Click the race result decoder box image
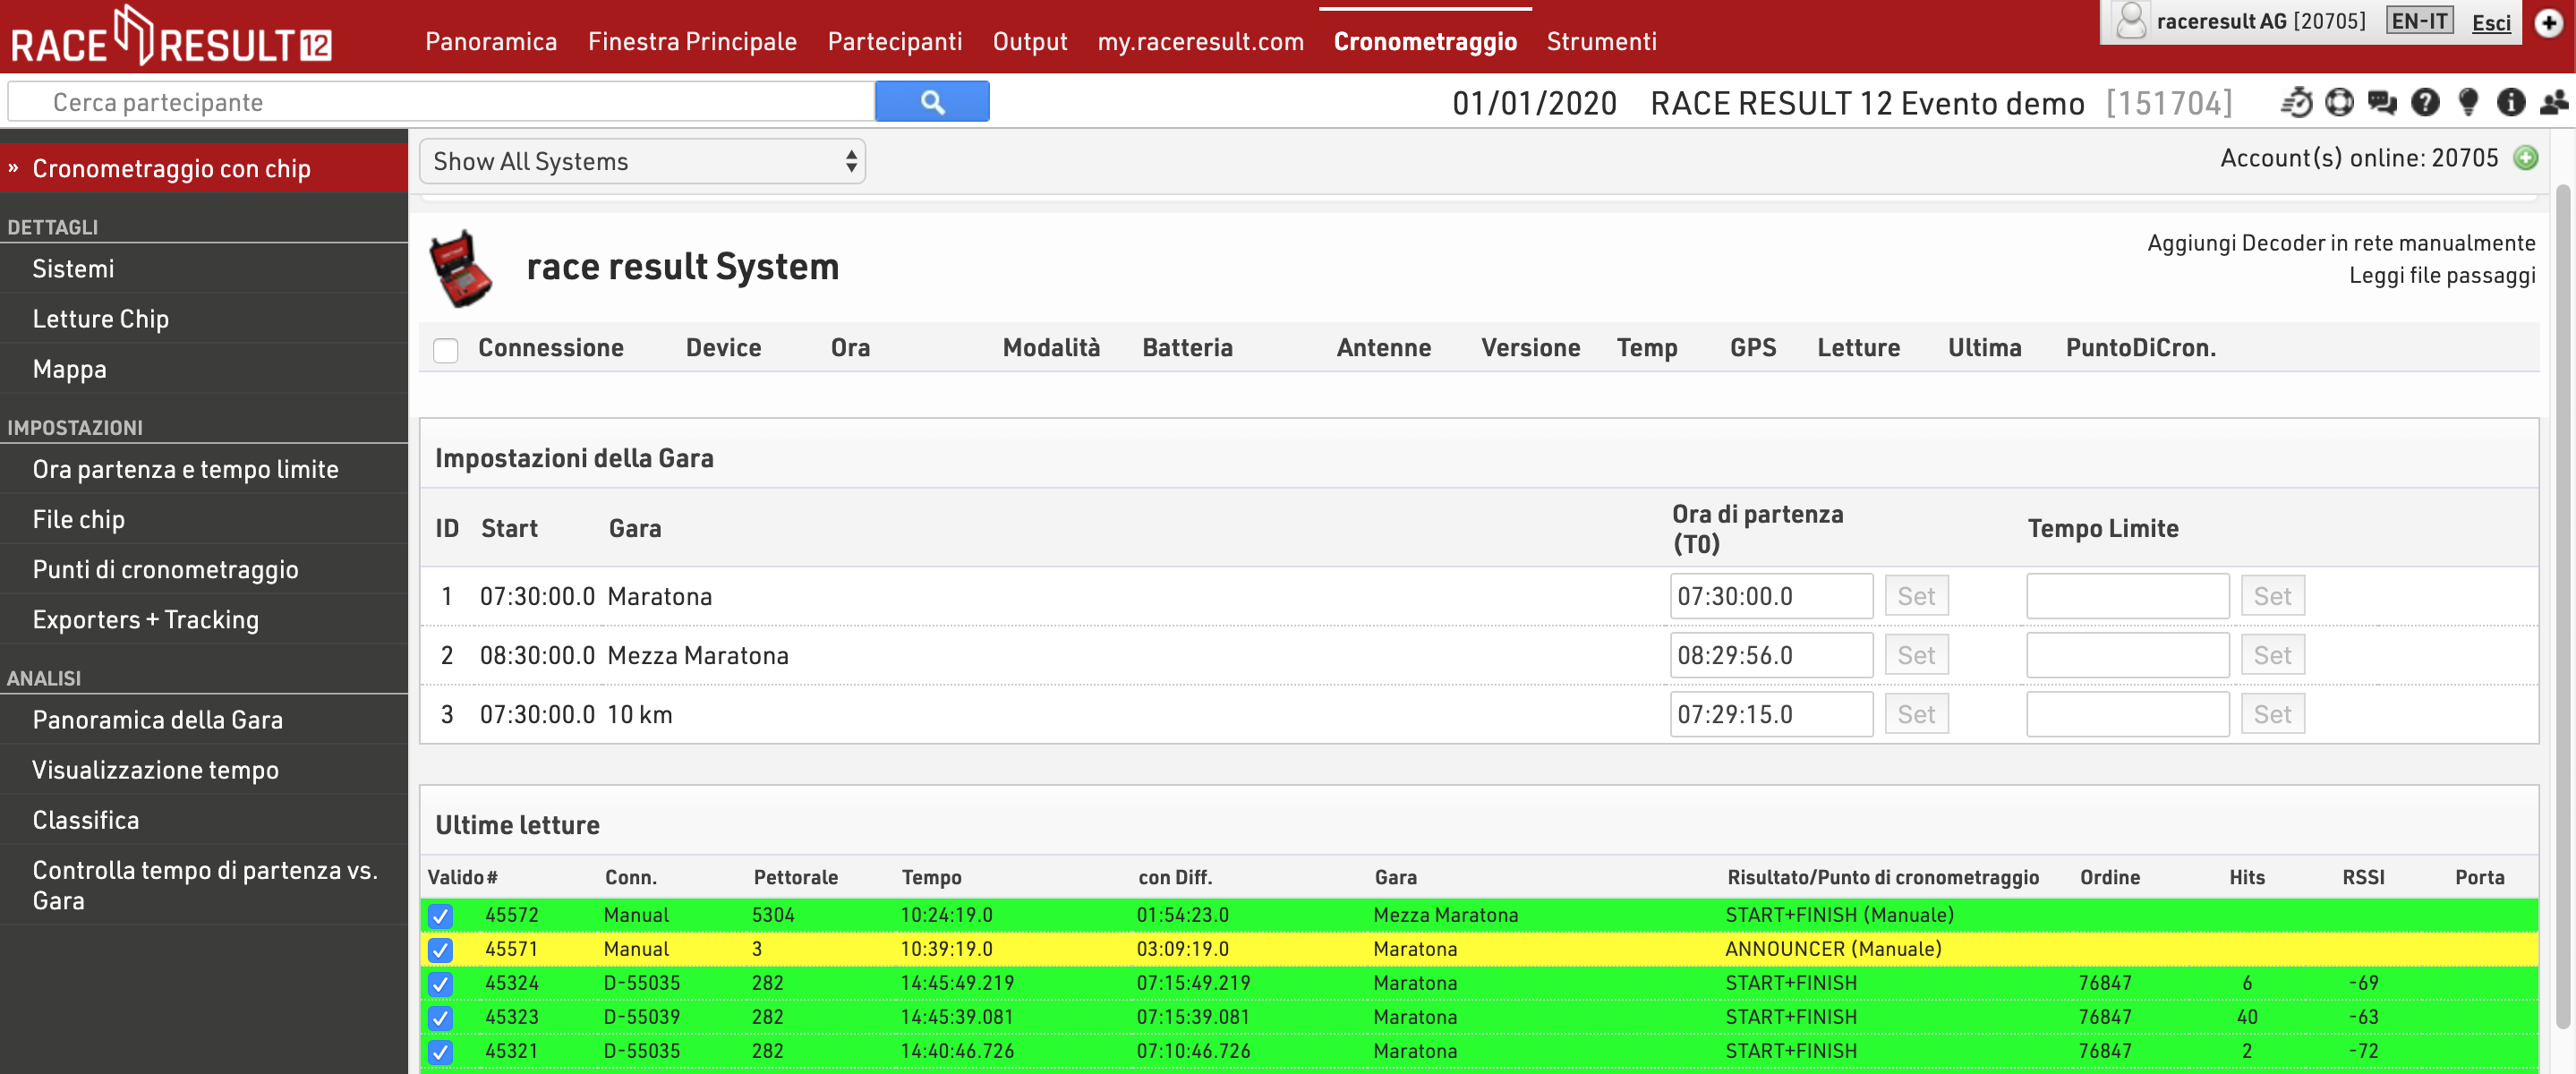This screenshot has width=2576, height=1074. tap(460, 268)
